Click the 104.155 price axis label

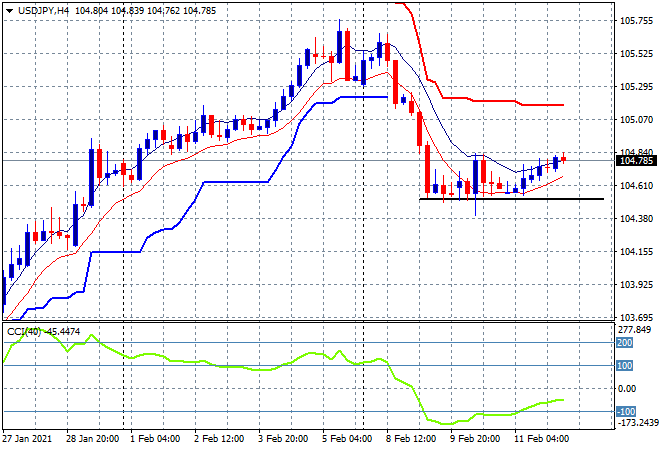click(x=636, y=252)
